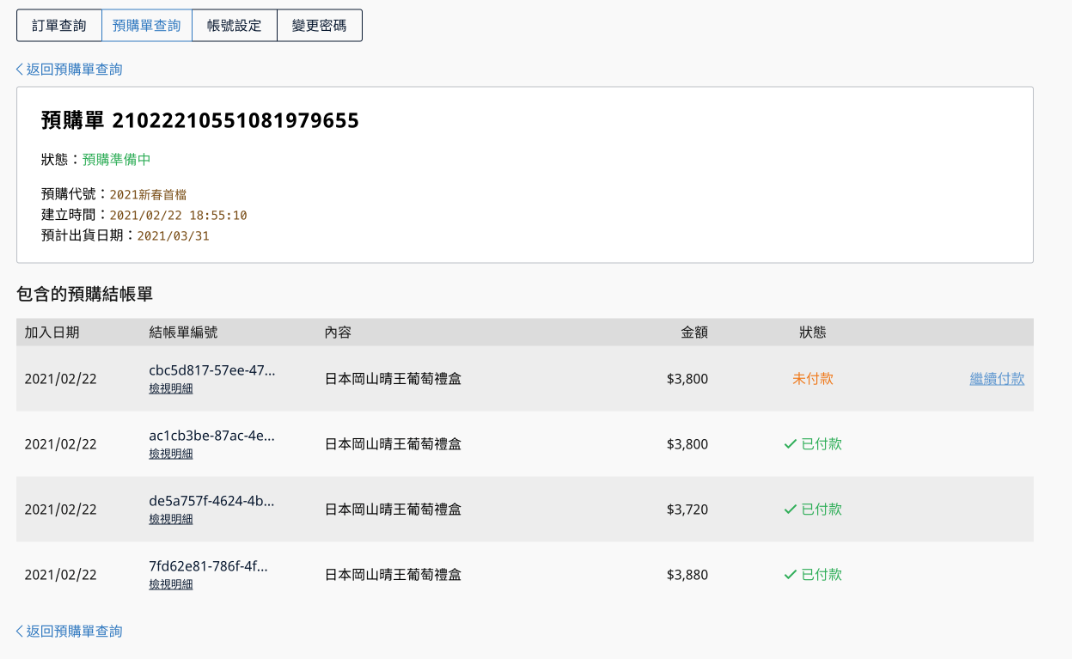The image size is (1072, 659).
Task: View details (檢視明細) for order 7fd62e81
Action: 171,584
